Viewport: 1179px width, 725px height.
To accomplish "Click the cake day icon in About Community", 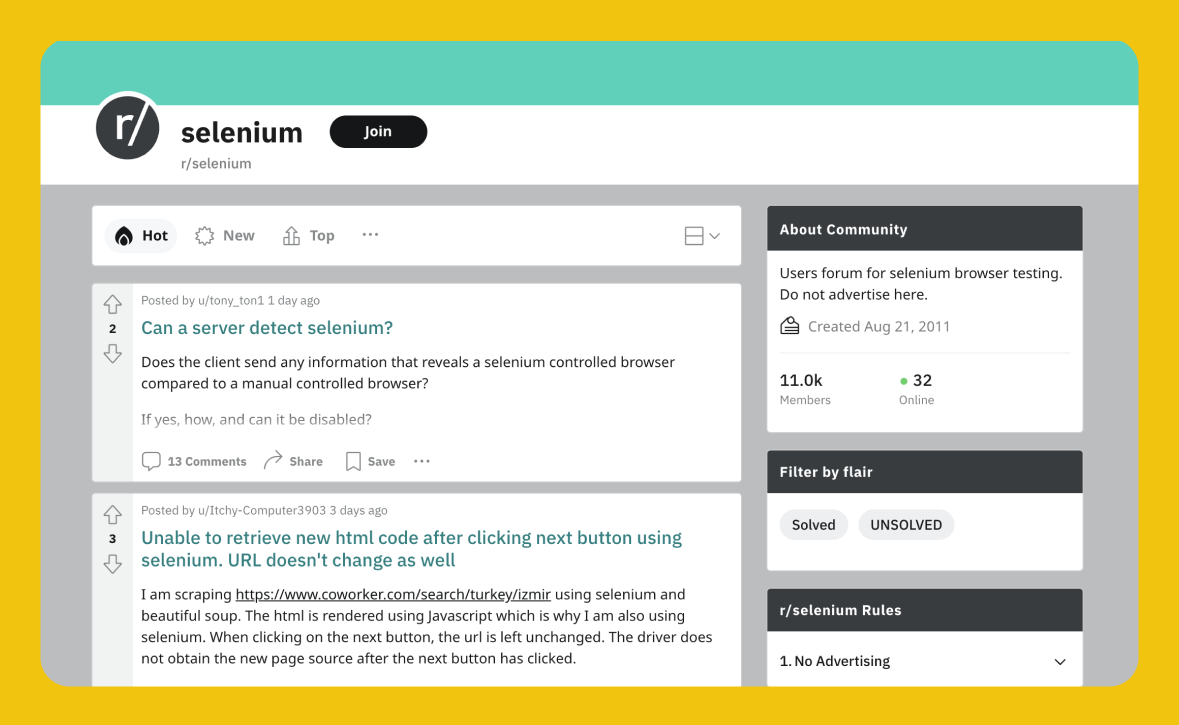I will [788, 326].
